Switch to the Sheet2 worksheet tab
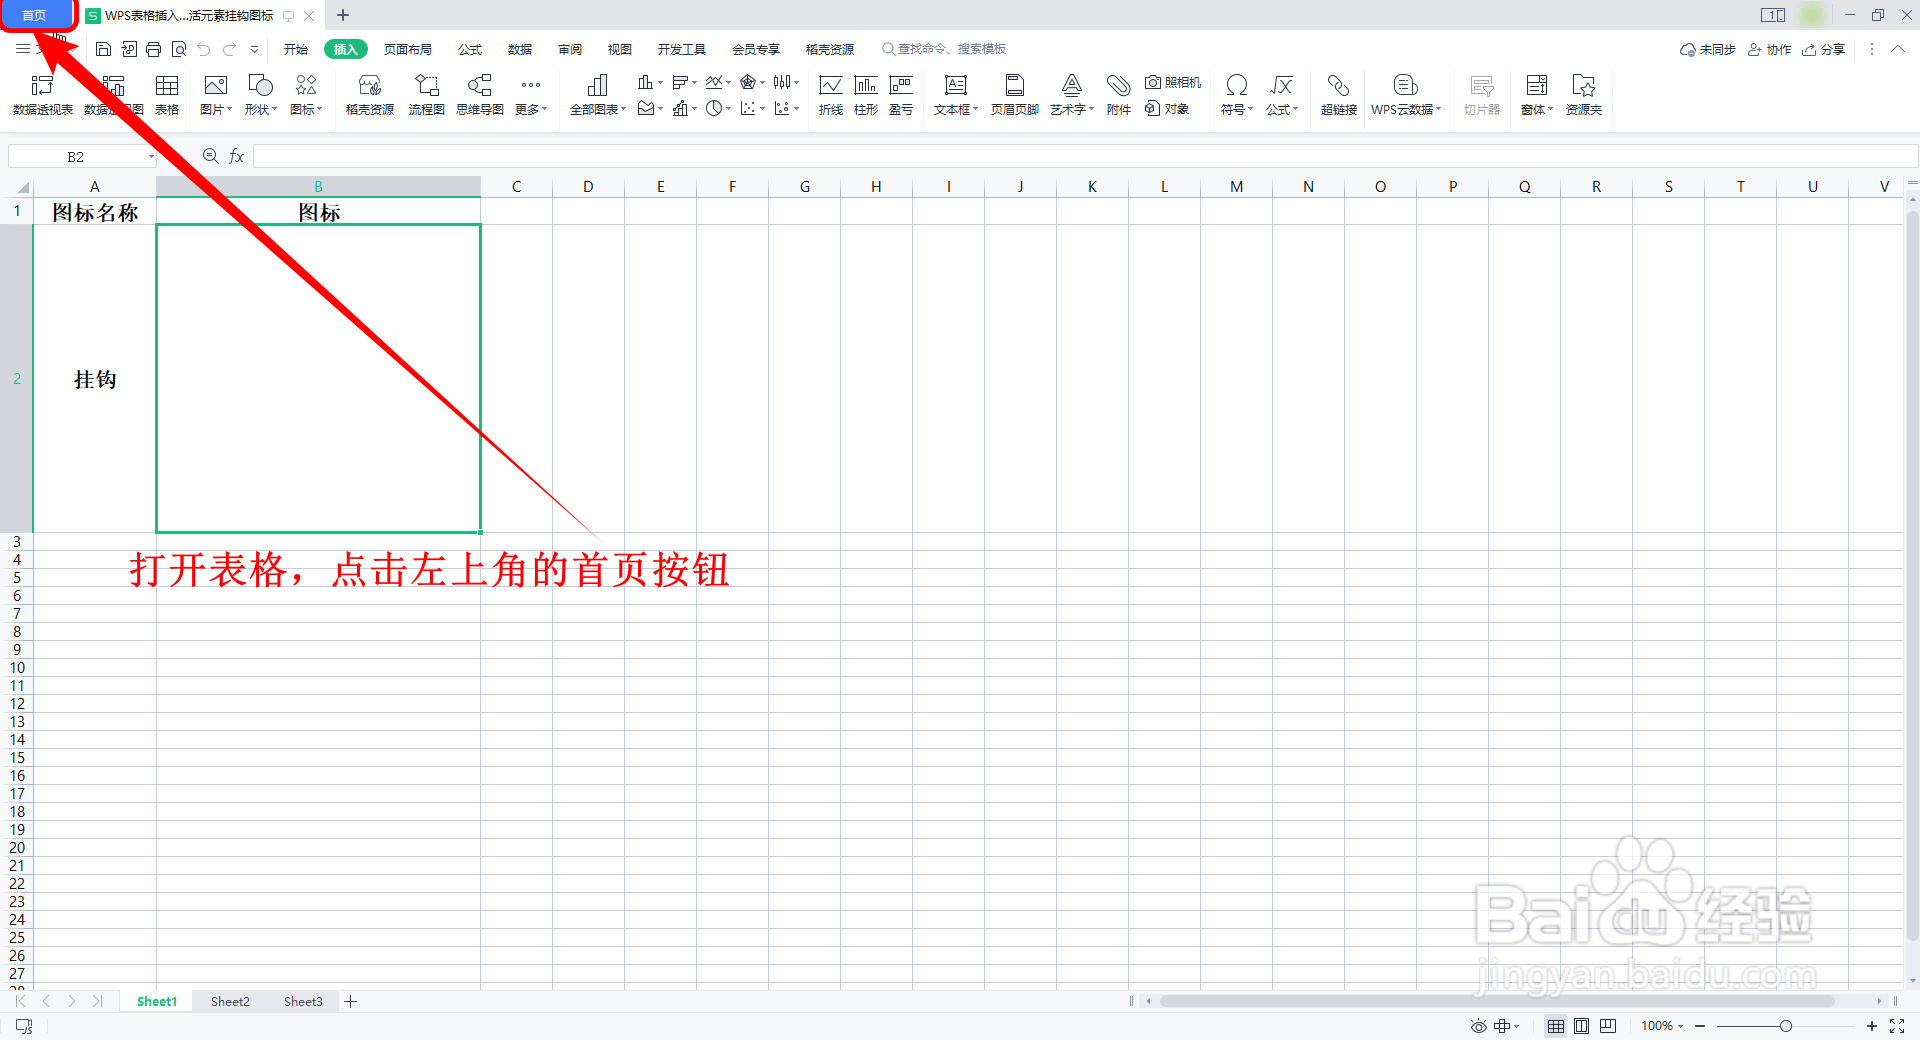Viewport: 1920px width, 1040px height. 229,1001
